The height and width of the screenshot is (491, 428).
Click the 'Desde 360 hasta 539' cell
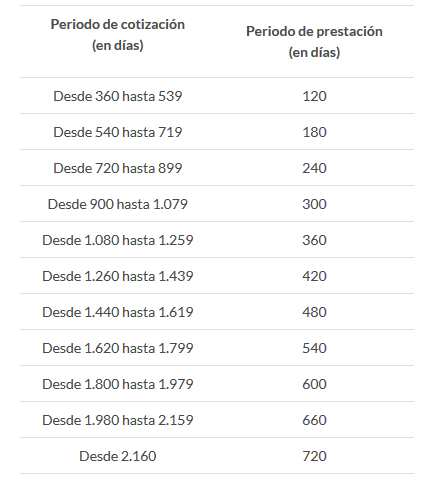pos(118,96)
